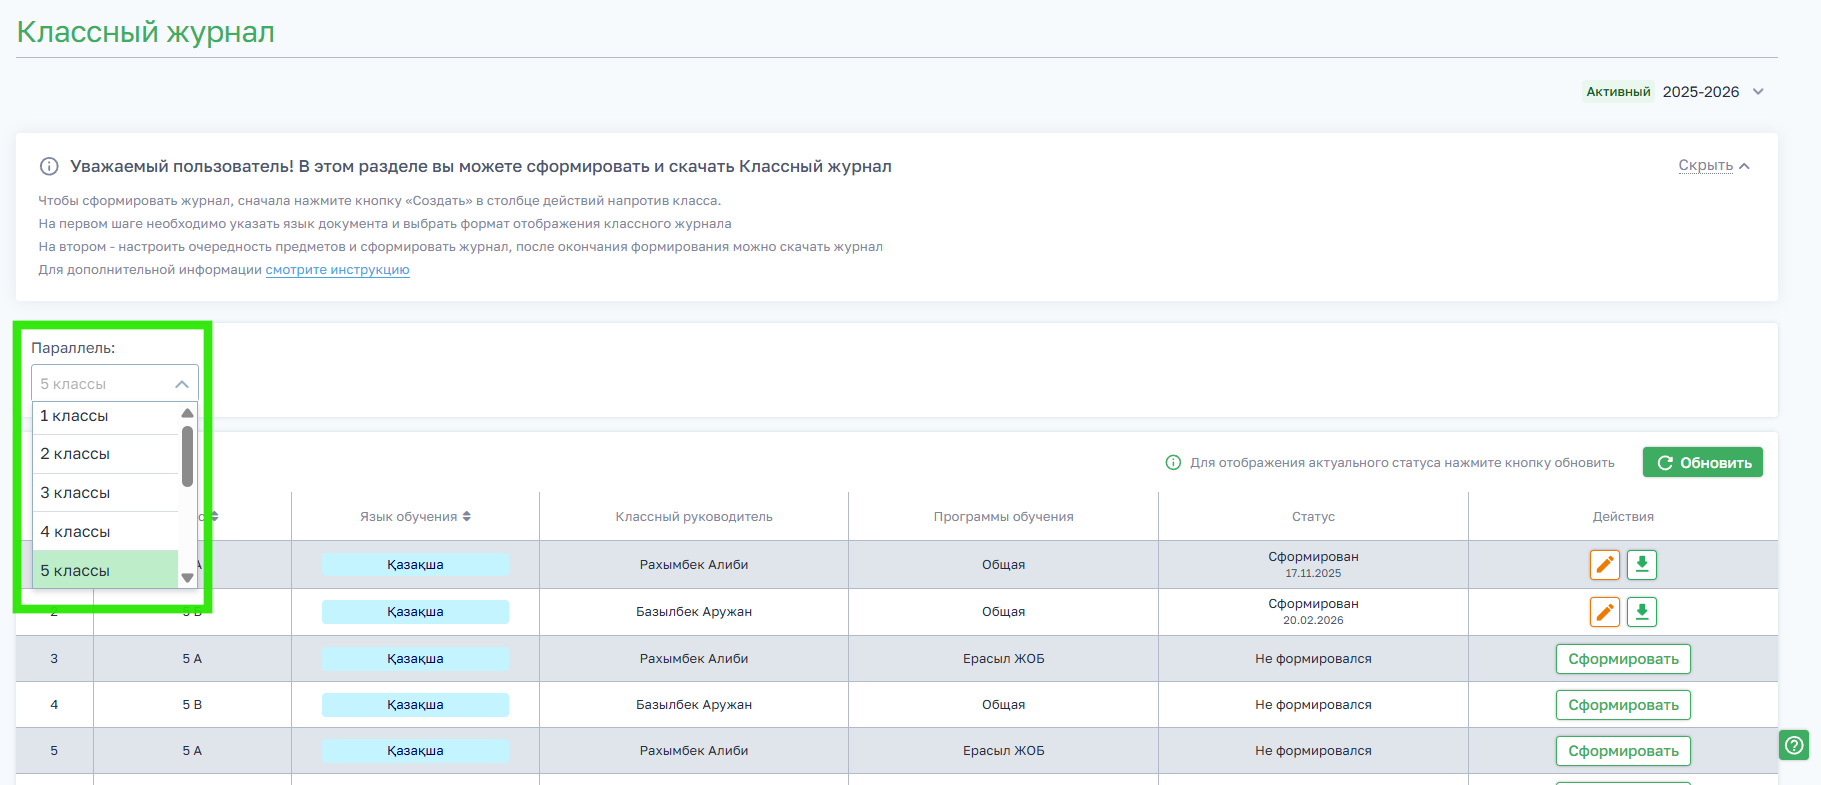The image size is (1821, 785).
Task: Download journal formed on 20.02.2026
Action: 1641,612
